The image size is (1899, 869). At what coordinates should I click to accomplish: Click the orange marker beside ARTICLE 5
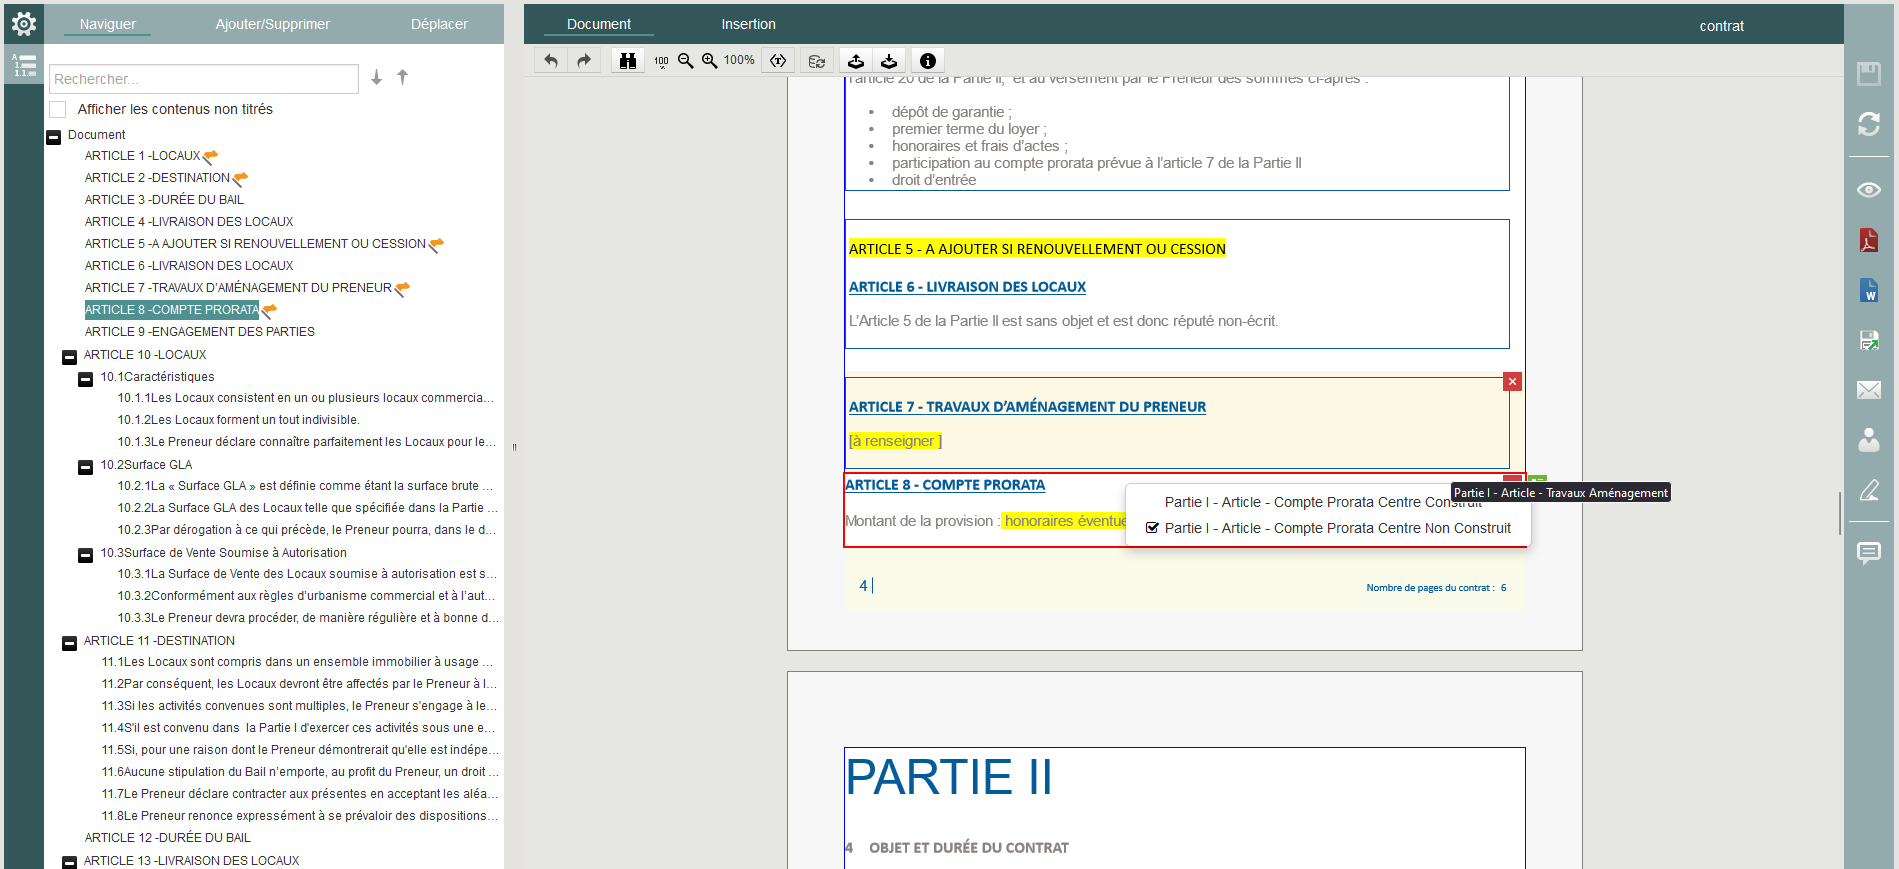(436, 244)
